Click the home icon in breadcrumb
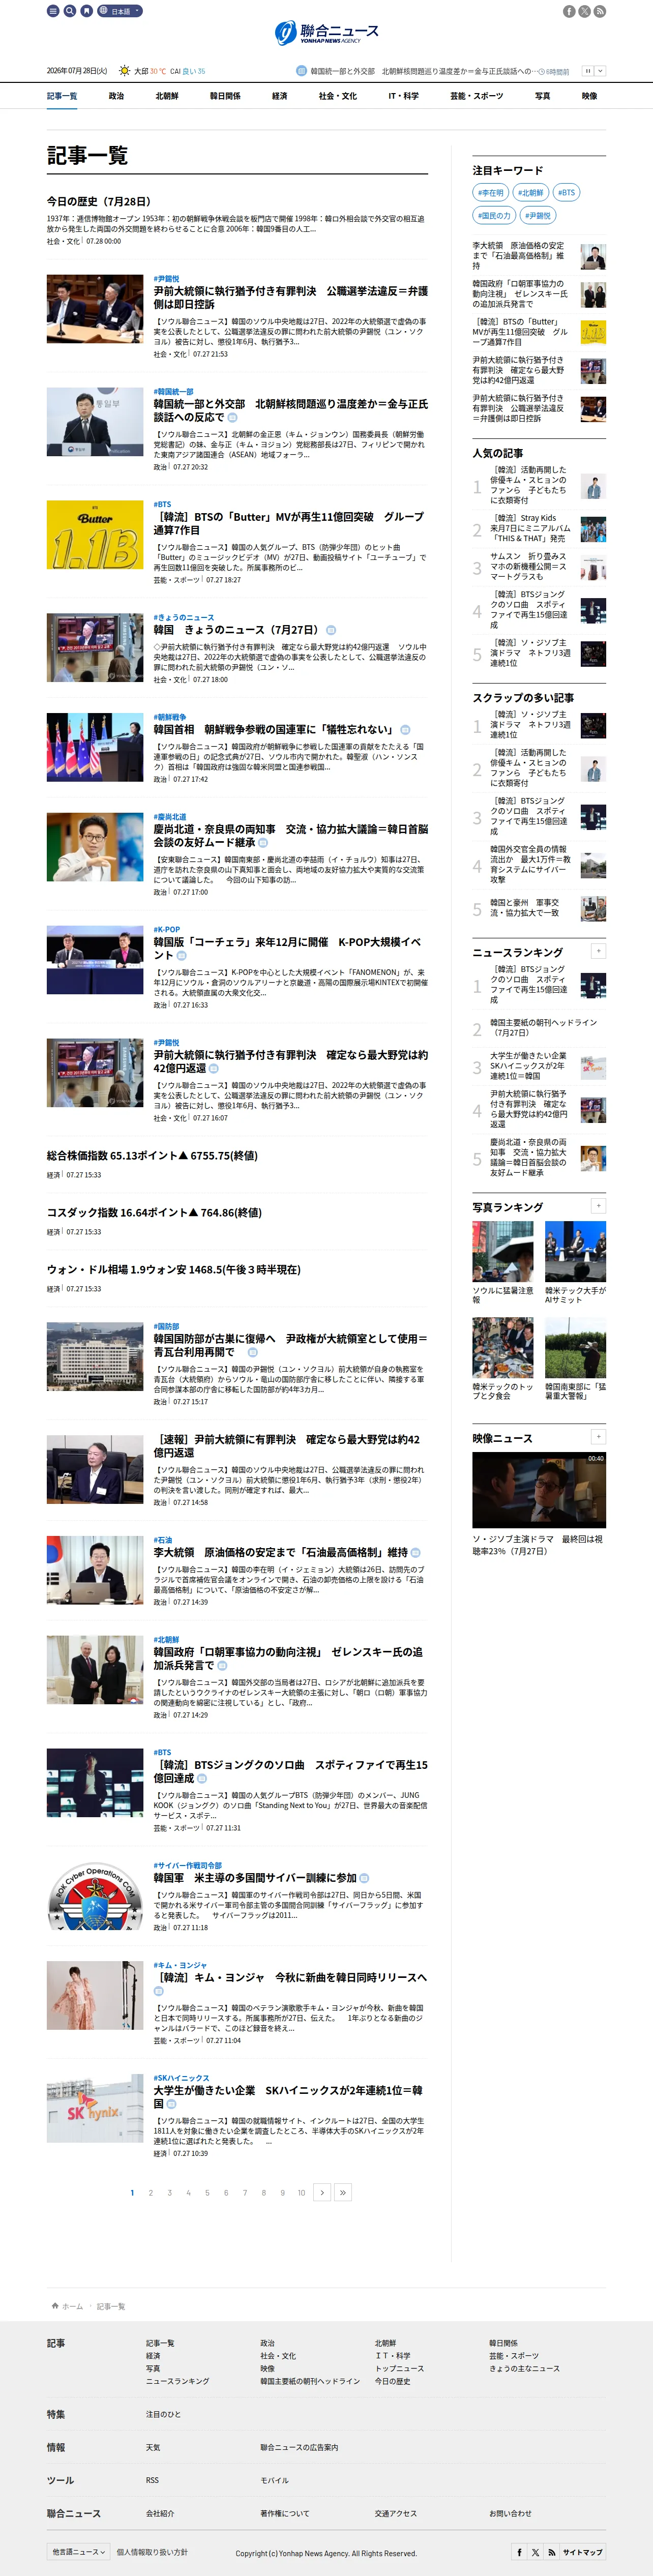The height and width of the screenshot is (2576, 653). coord(55,2306)
